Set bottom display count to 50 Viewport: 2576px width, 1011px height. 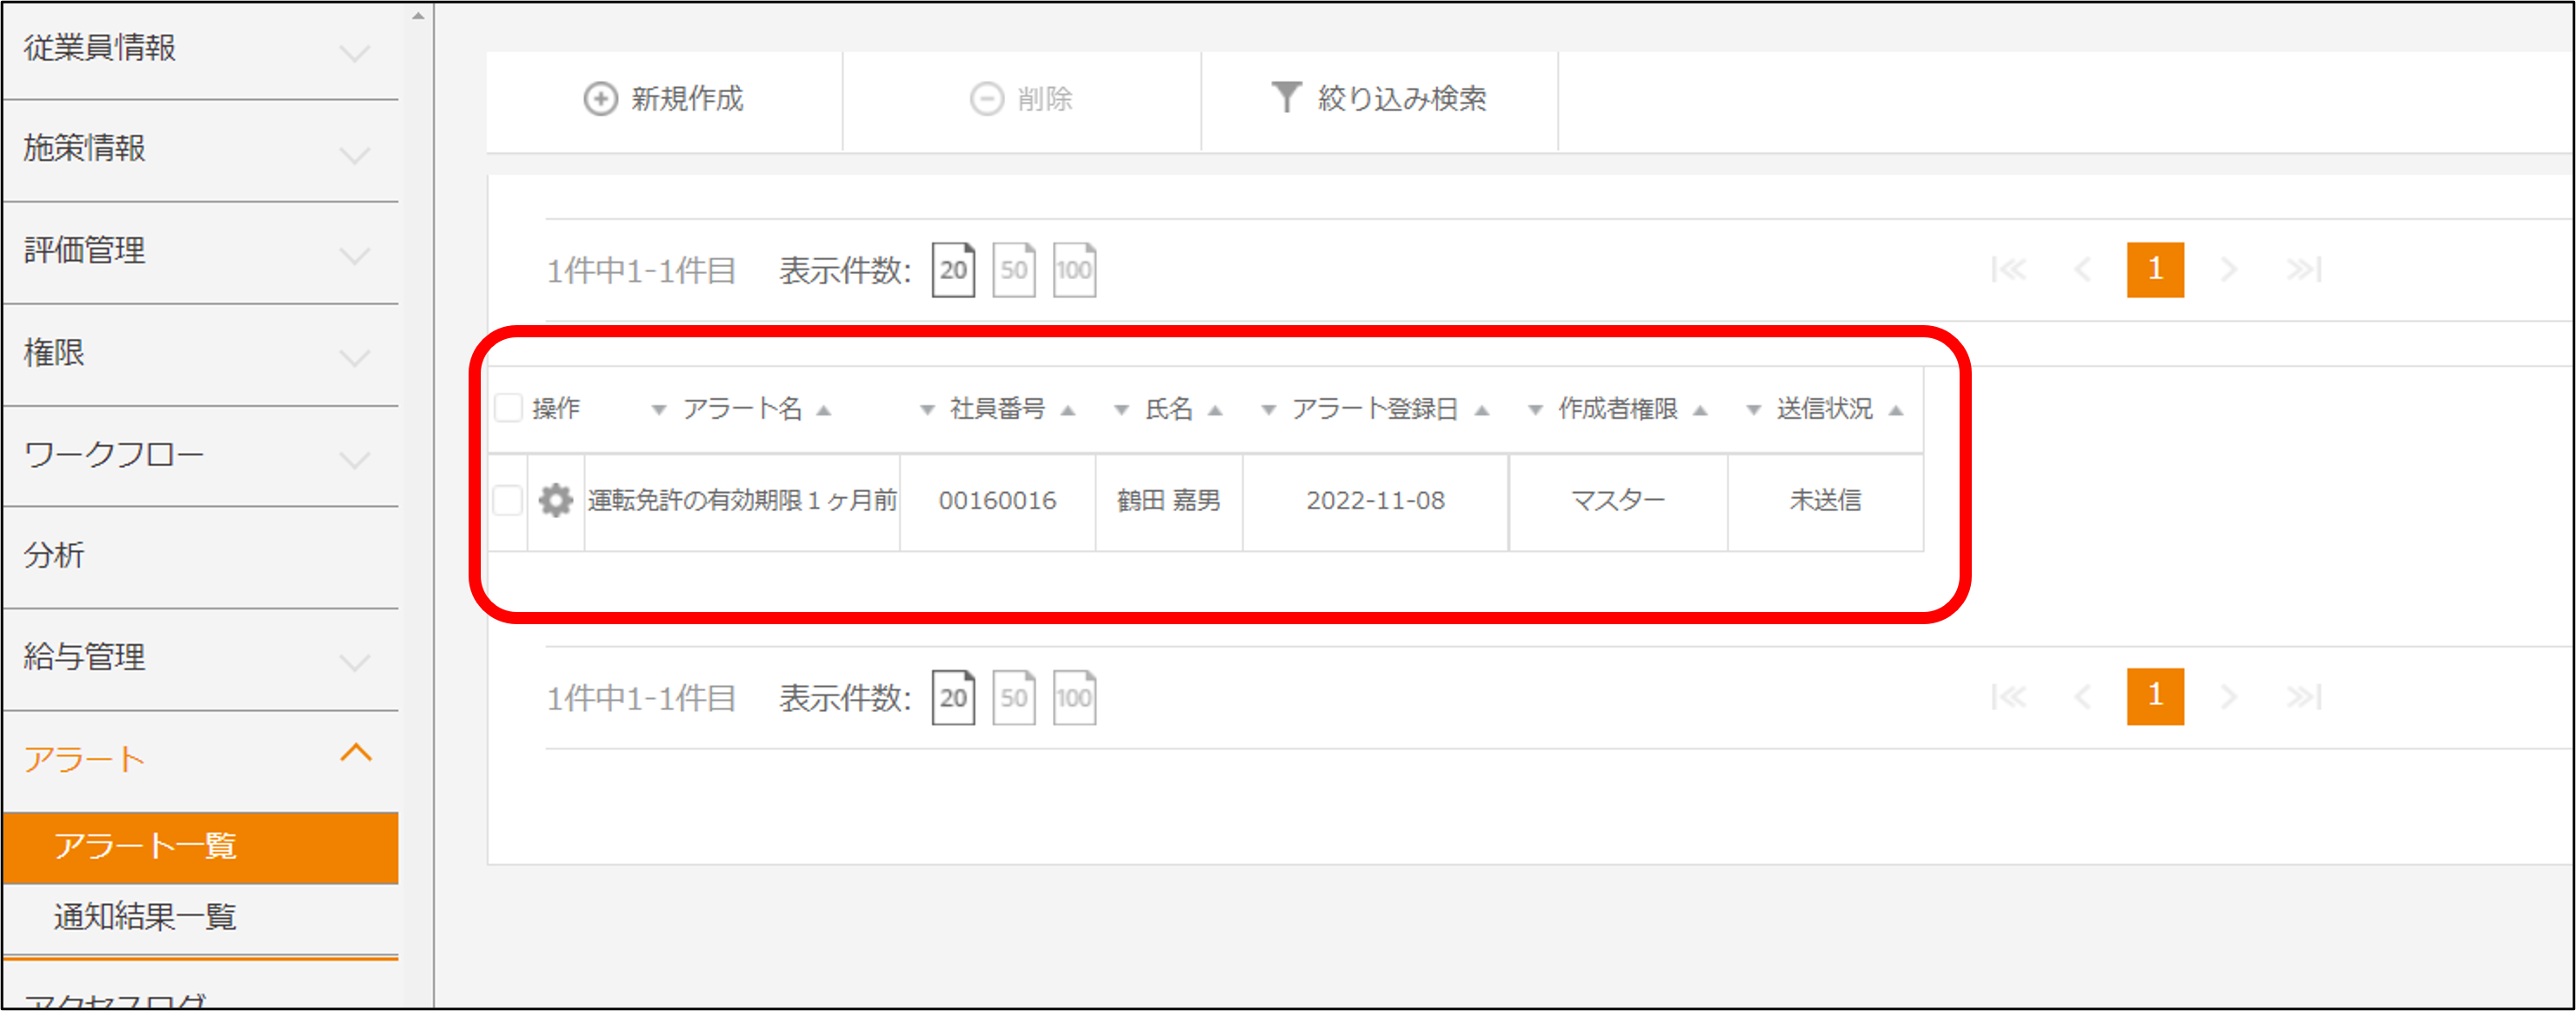tap(1013, 697)
